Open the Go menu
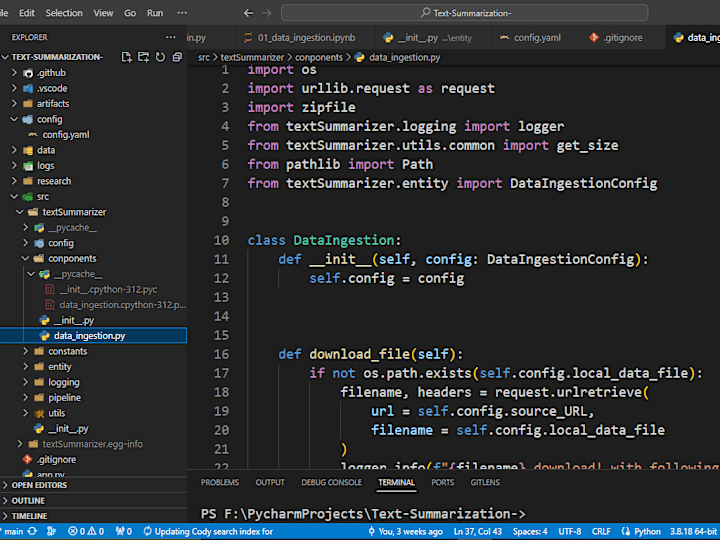The height and width of the screenshot is (540, 720). point(130,13)
